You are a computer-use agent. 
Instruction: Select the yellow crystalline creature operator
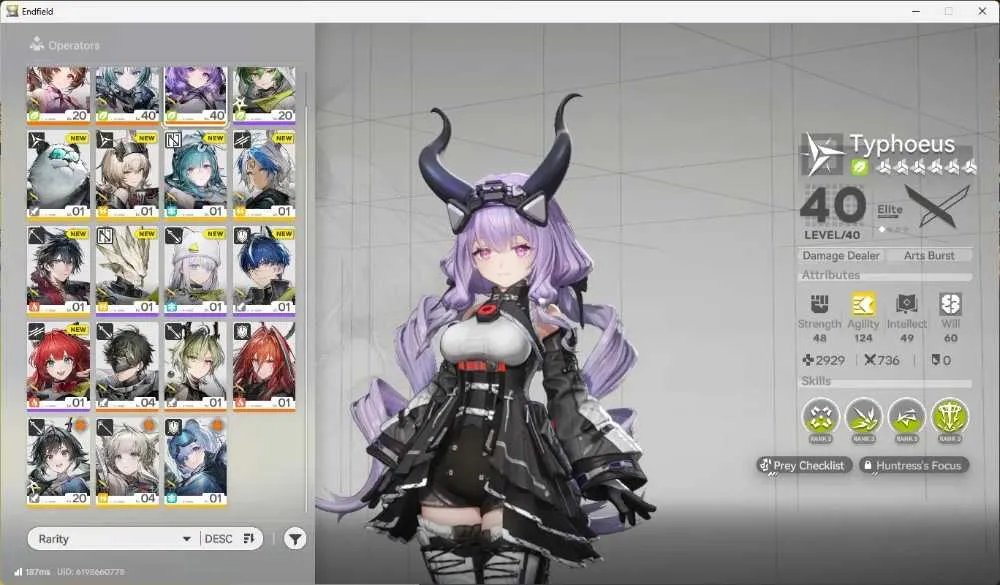pyautogui.click(x=127, y=270)
